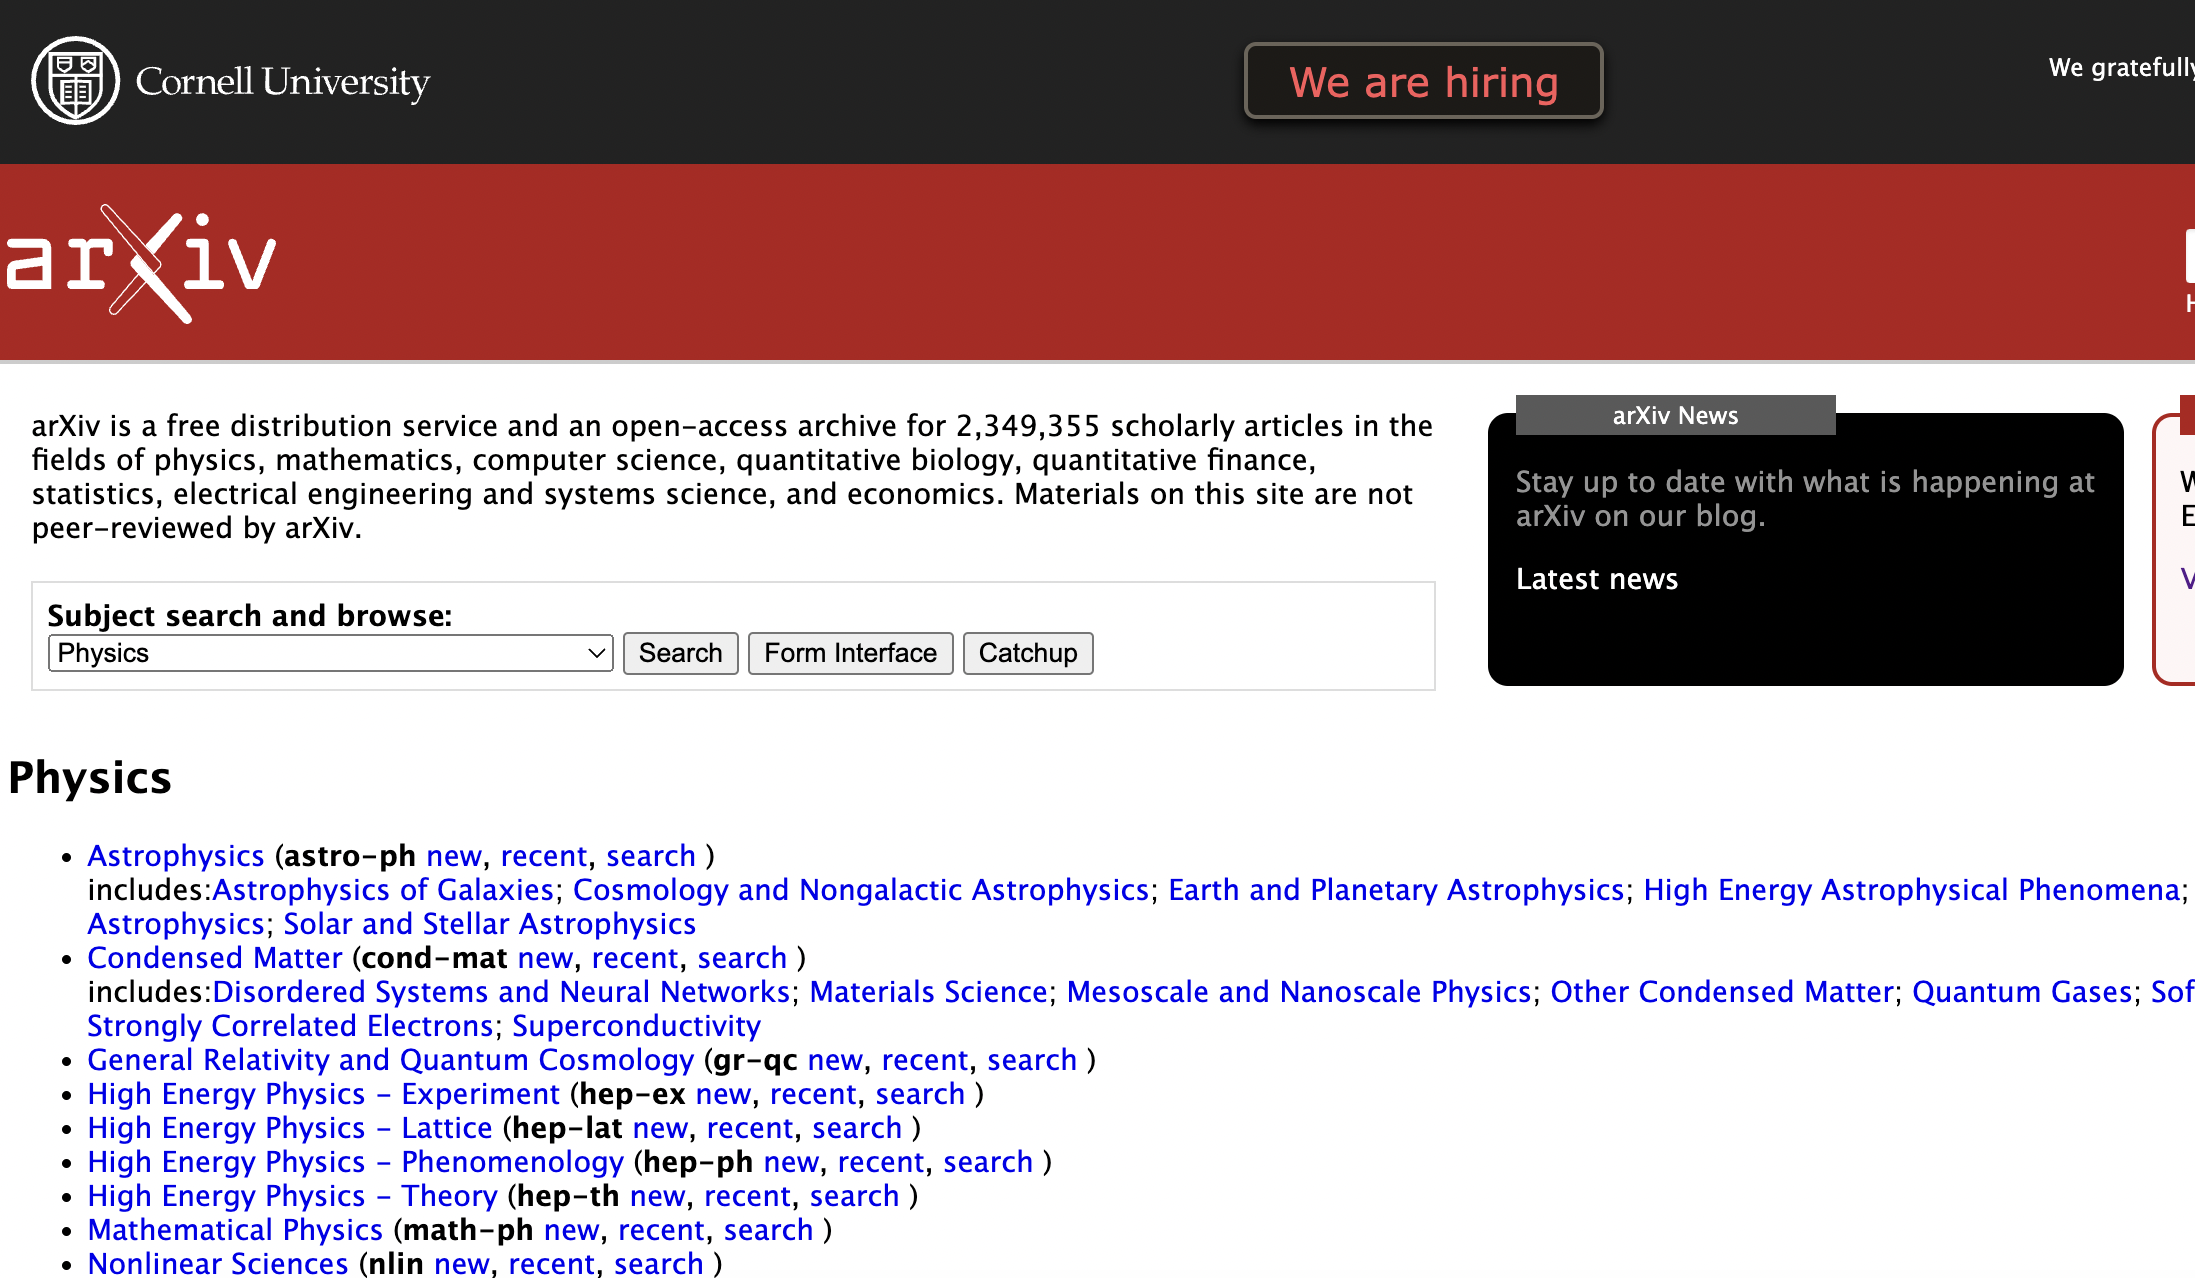Open new submissions for astro-ph
Viewport: 2195px width, 1278px height.
[x=453, y=856]
